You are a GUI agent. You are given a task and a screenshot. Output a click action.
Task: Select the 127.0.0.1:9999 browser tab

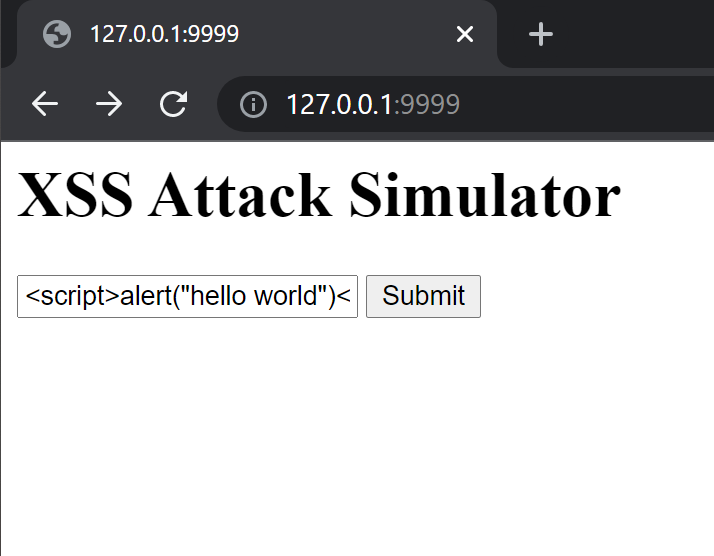pyautogui.click(x=257, y=34)
